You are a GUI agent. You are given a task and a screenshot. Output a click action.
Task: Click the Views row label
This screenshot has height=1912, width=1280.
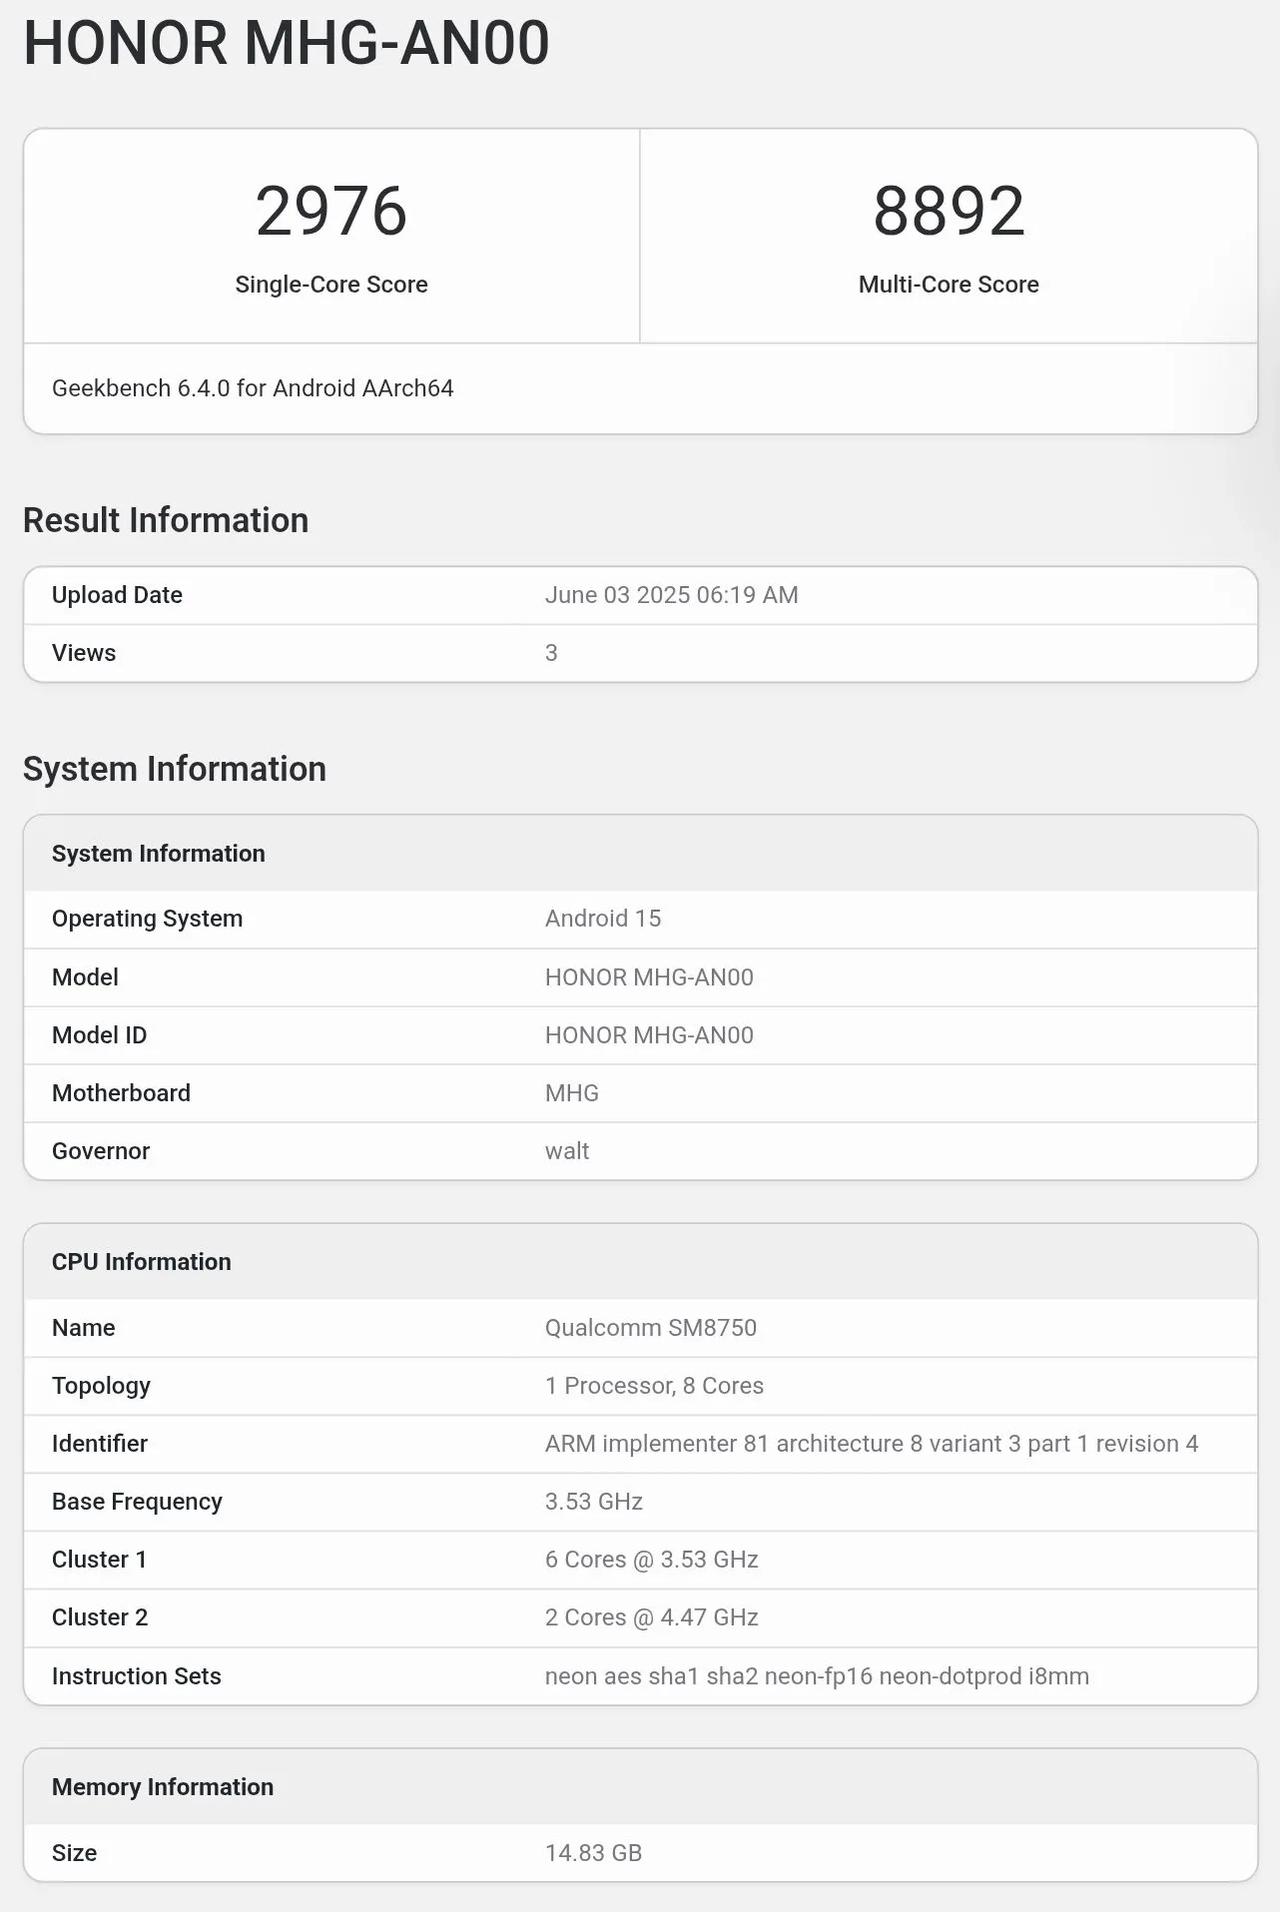tap(84, 653)
